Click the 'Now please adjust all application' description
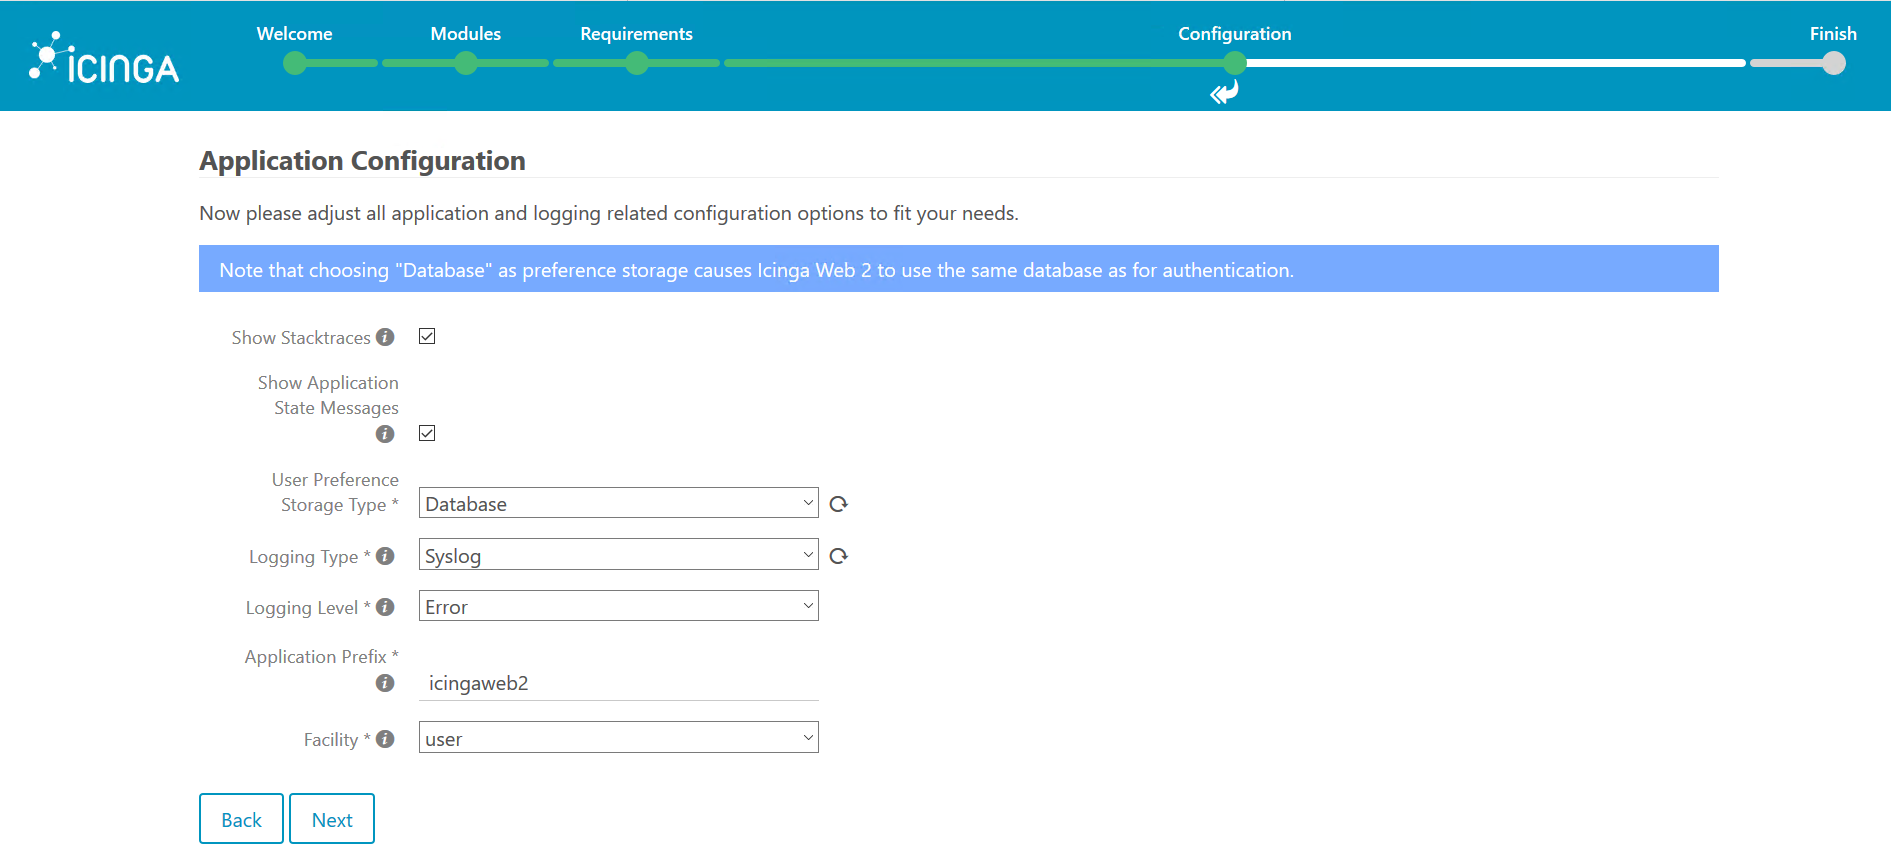 click(609, 213)
